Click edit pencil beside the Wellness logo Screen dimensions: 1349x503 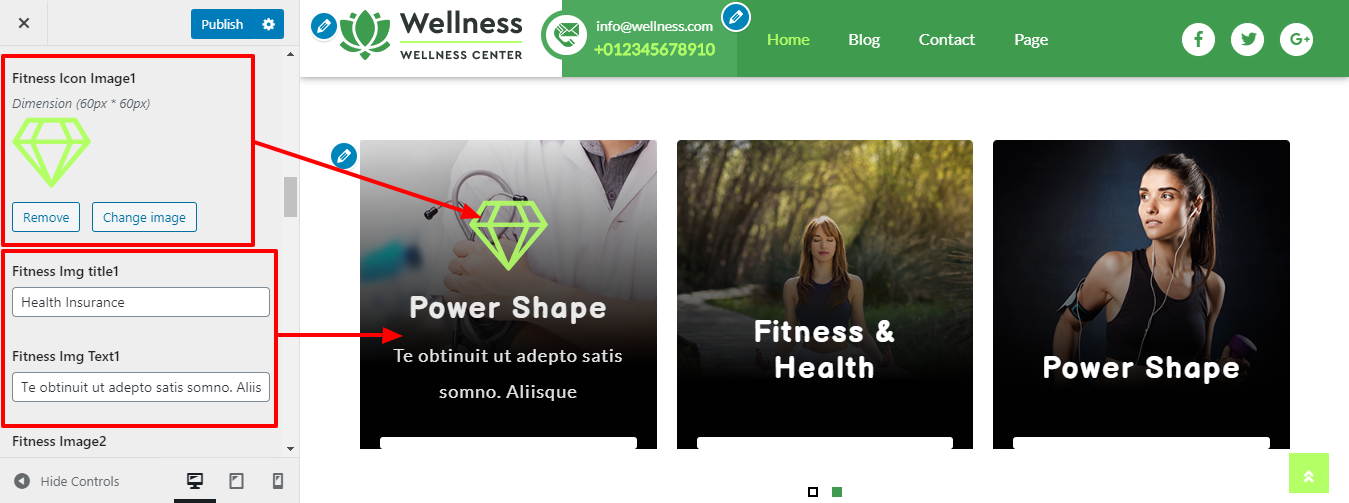tap(324, 26)
